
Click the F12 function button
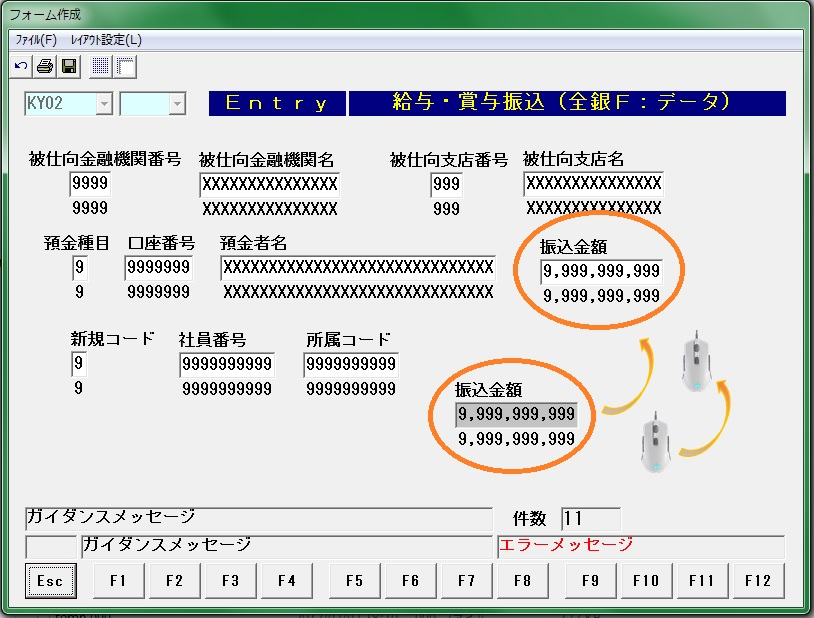coord(758,581)
